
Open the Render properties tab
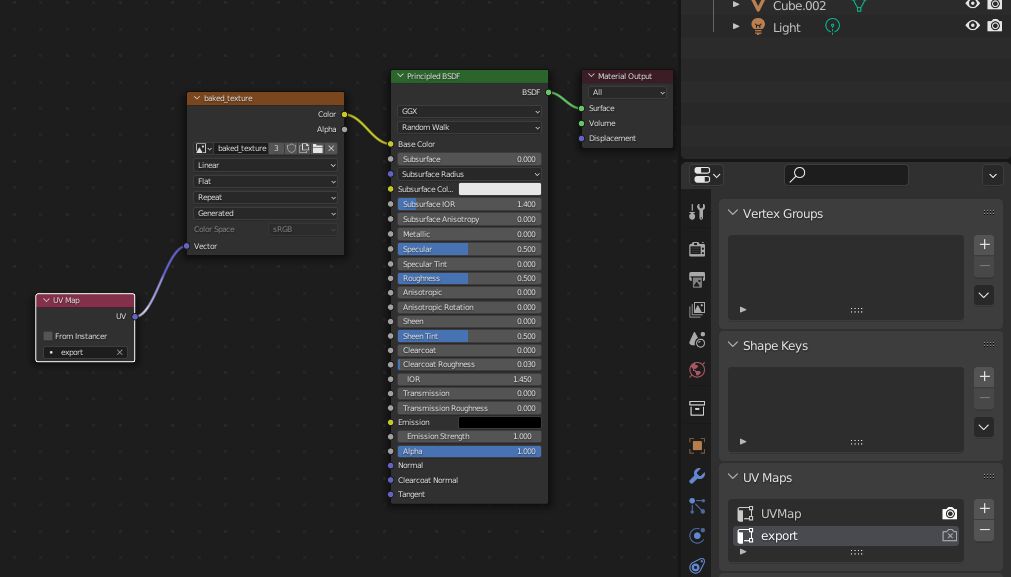697,249
